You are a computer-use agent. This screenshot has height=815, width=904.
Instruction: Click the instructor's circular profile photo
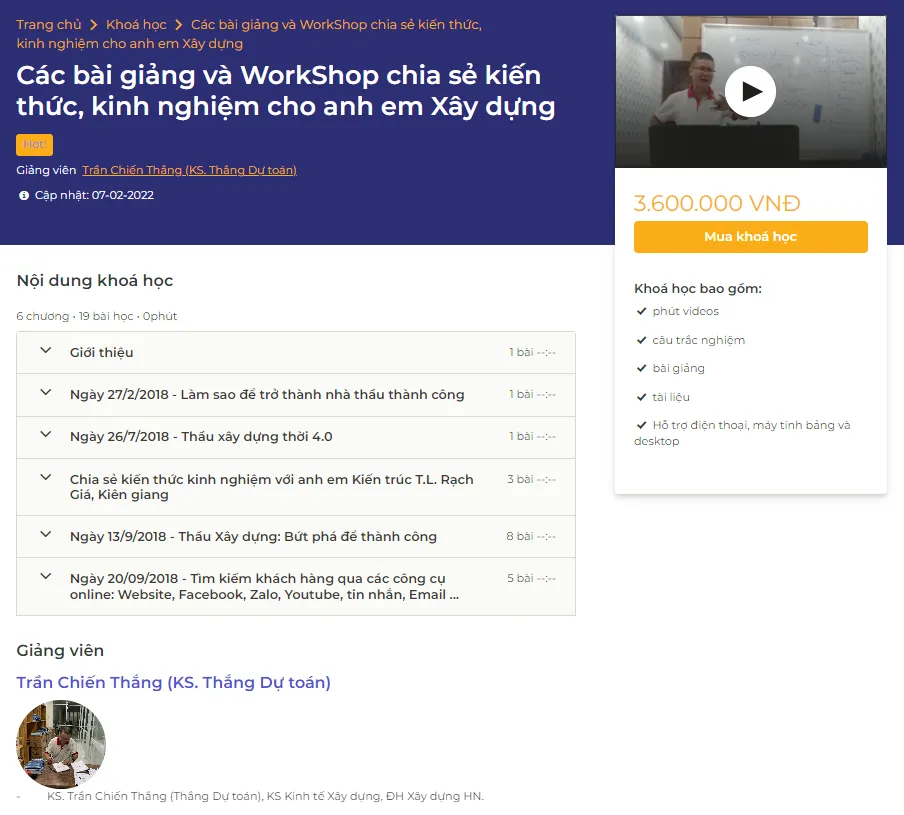tap(61, 745)
